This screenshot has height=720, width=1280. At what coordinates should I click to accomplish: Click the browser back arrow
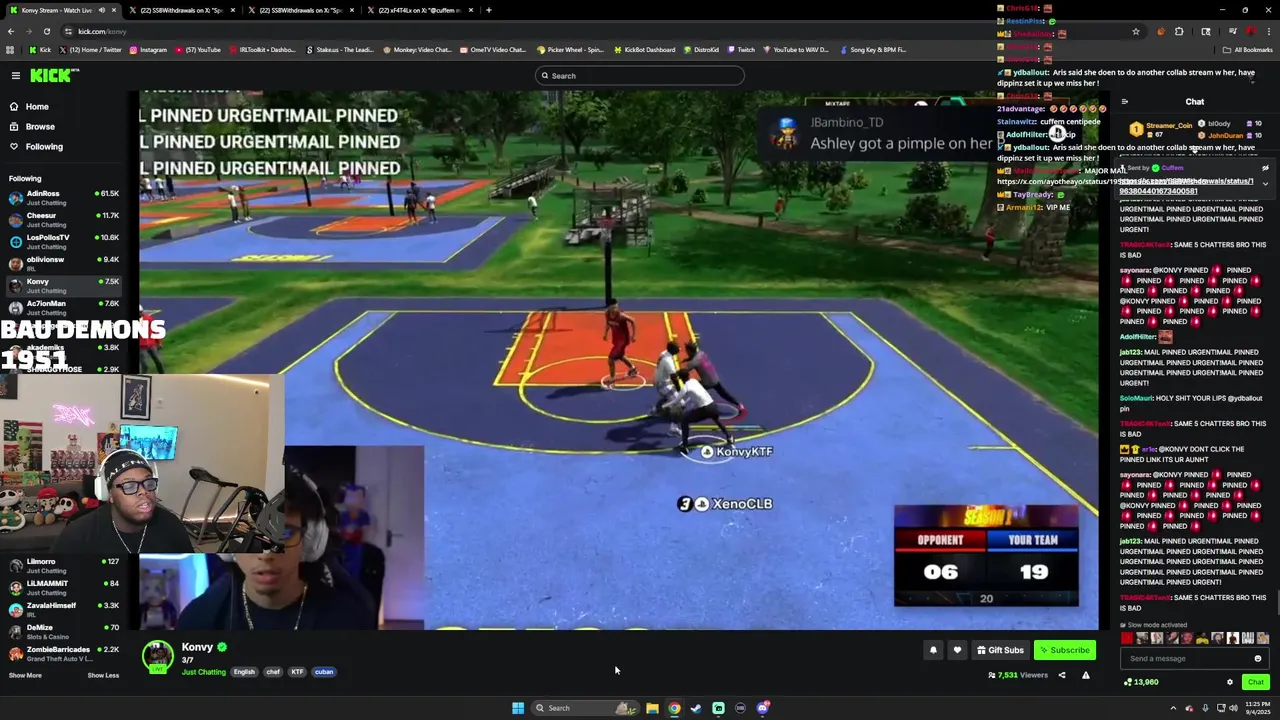(x=11, y=31)
